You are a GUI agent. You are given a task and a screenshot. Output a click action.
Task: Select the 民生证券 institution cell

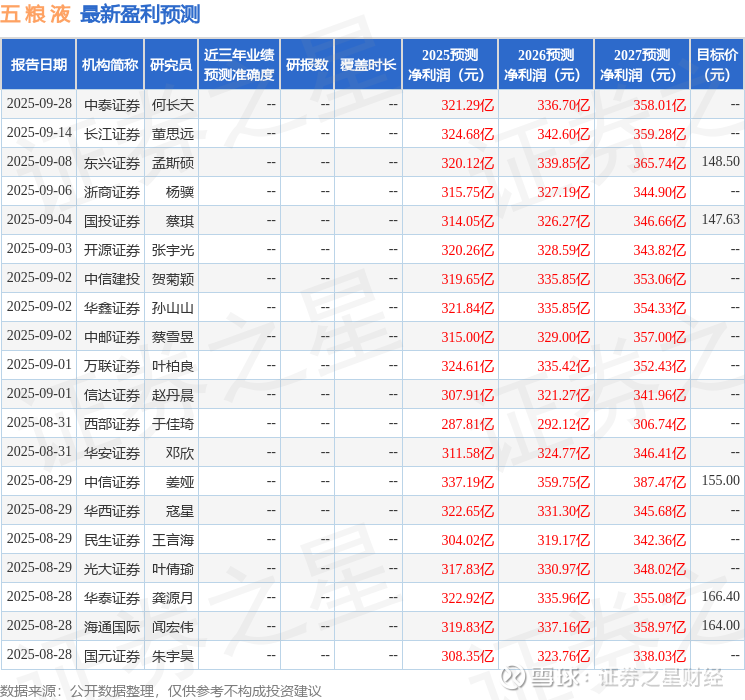pos(112,539)
